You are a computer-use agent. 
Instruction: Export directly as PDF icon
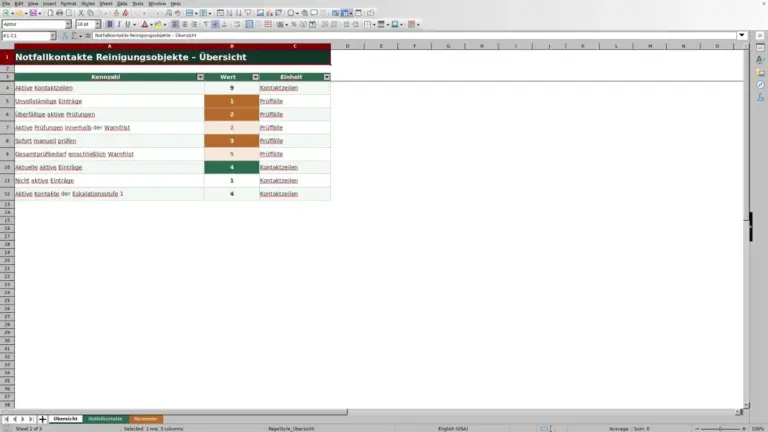click(50, 13)
